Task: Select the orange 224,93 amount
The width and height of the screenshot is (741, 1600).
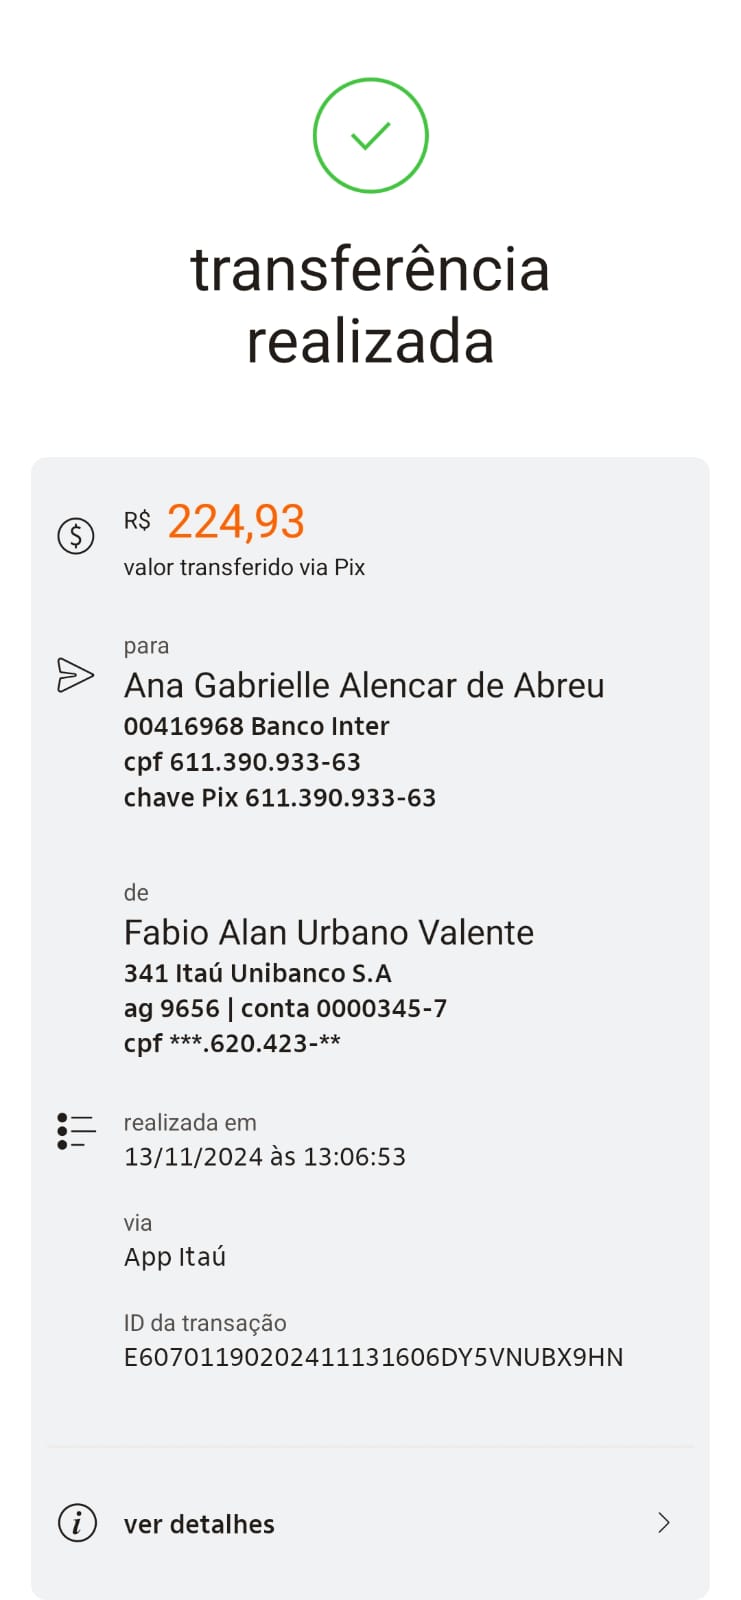Action: [x=236, y=521]
